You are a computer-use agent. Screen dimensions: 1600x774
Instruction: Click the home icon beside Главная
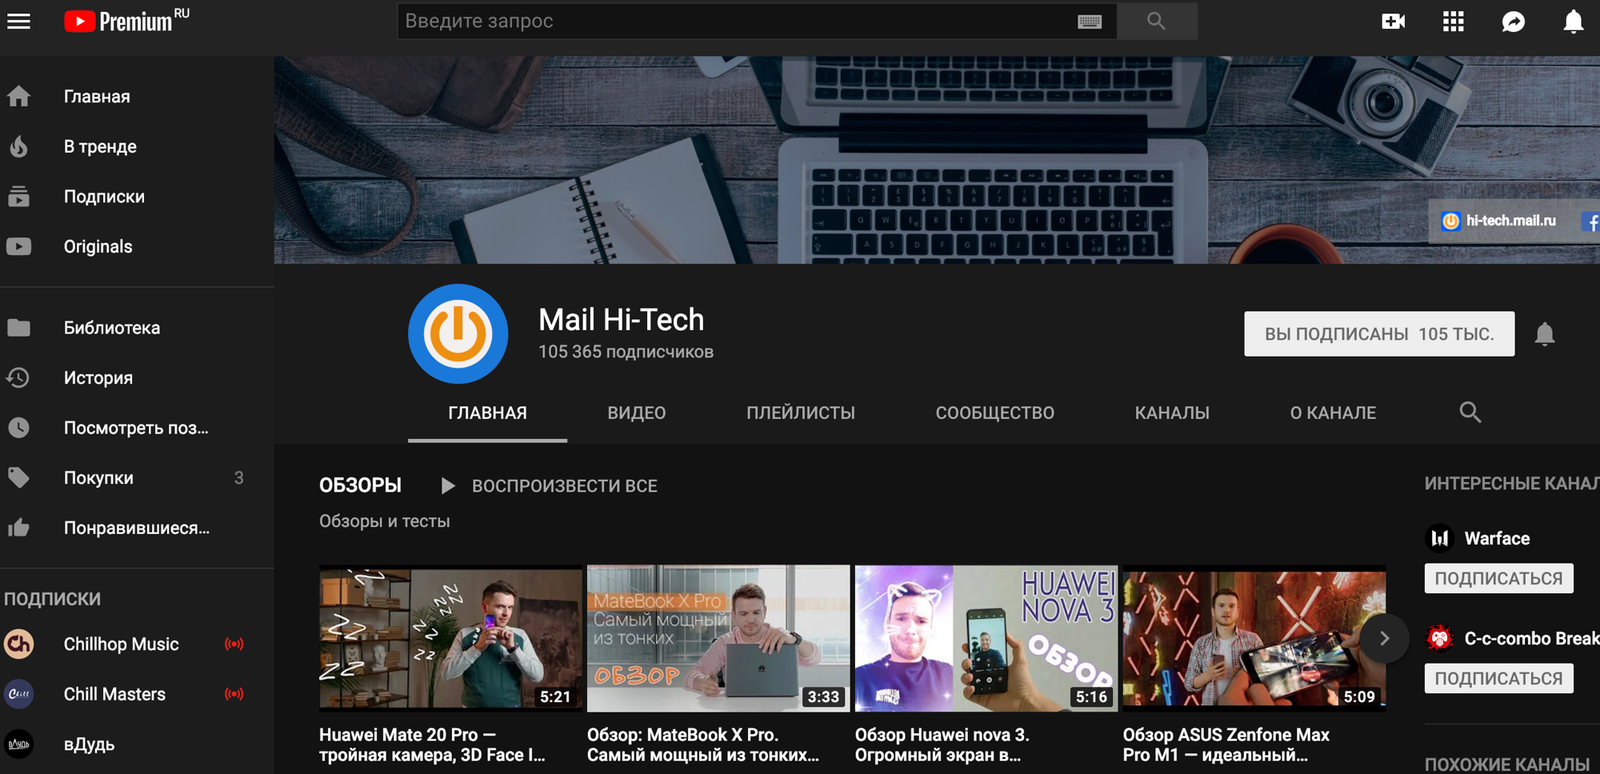pos(19,96)
